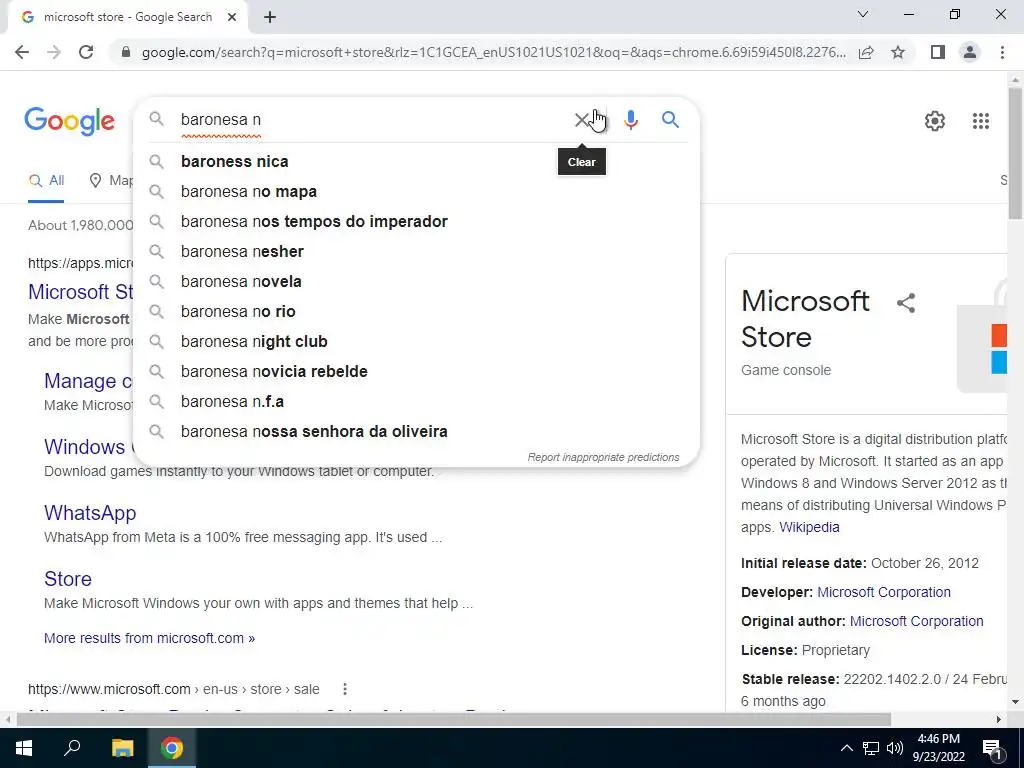Open Chrome side panel
1024x768 pixels.
point(938,52)
